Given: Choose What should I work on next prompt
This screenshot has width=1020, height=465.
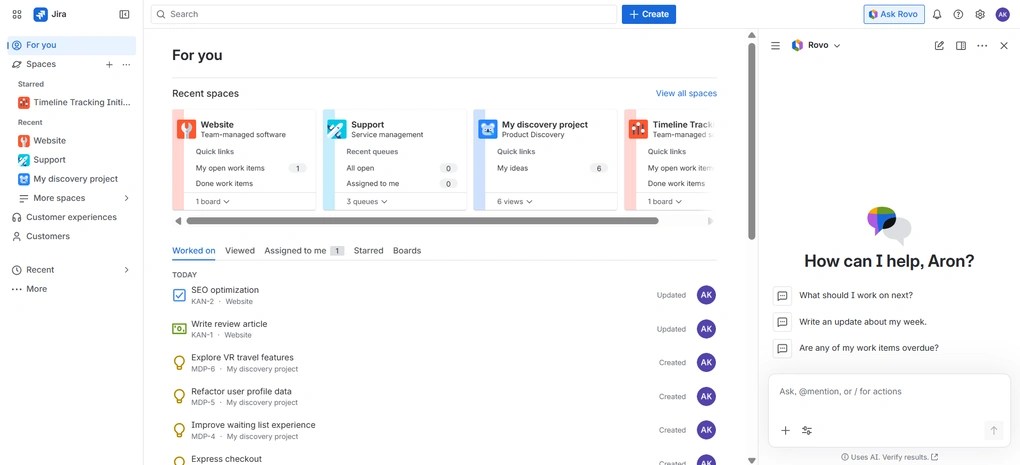Looking at the screenshot, I should point(855,295).
